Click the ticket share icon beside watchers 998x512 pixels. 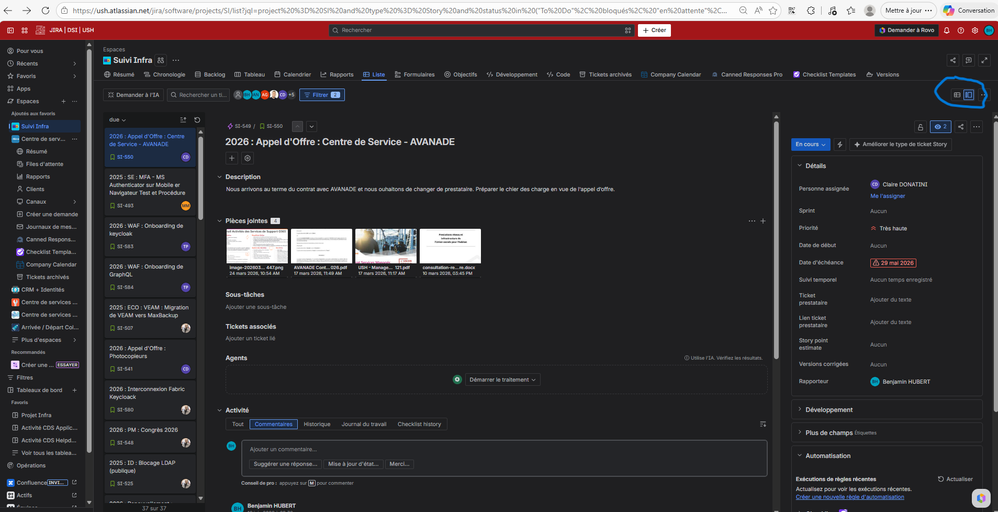(x=961, y=127)
